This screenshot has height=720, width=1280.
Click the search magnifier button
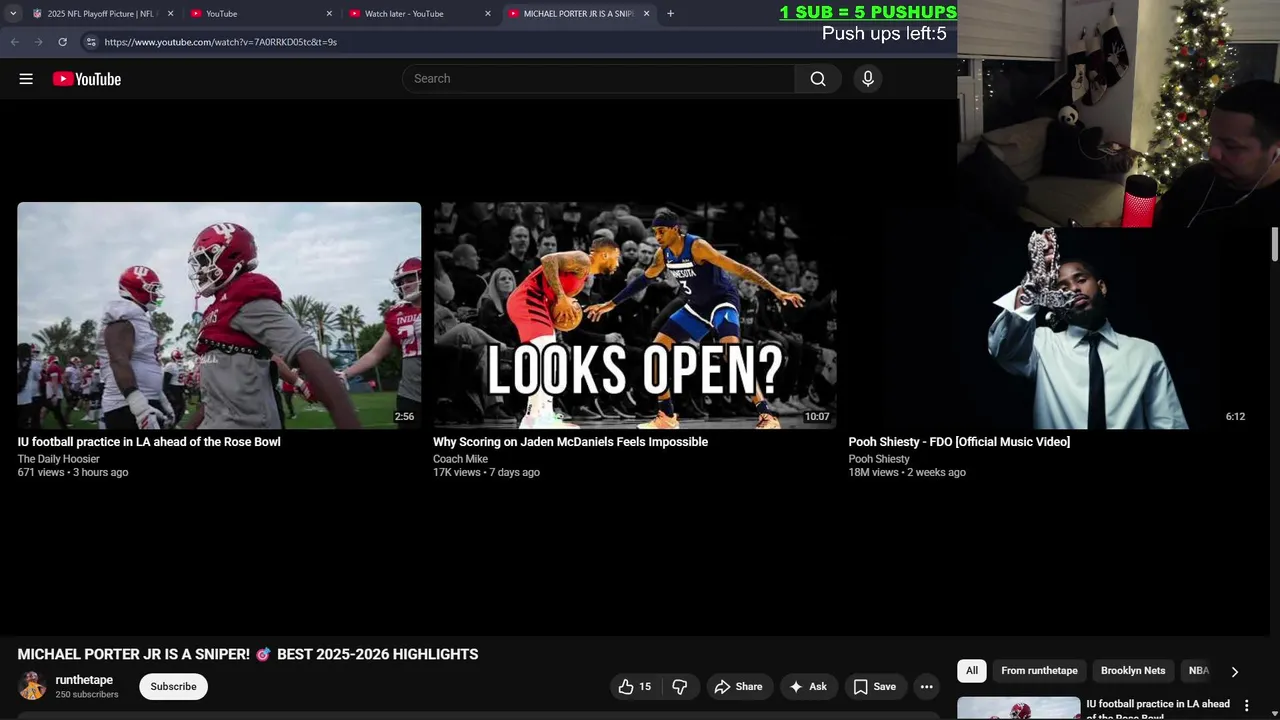(x=818, y=79)
